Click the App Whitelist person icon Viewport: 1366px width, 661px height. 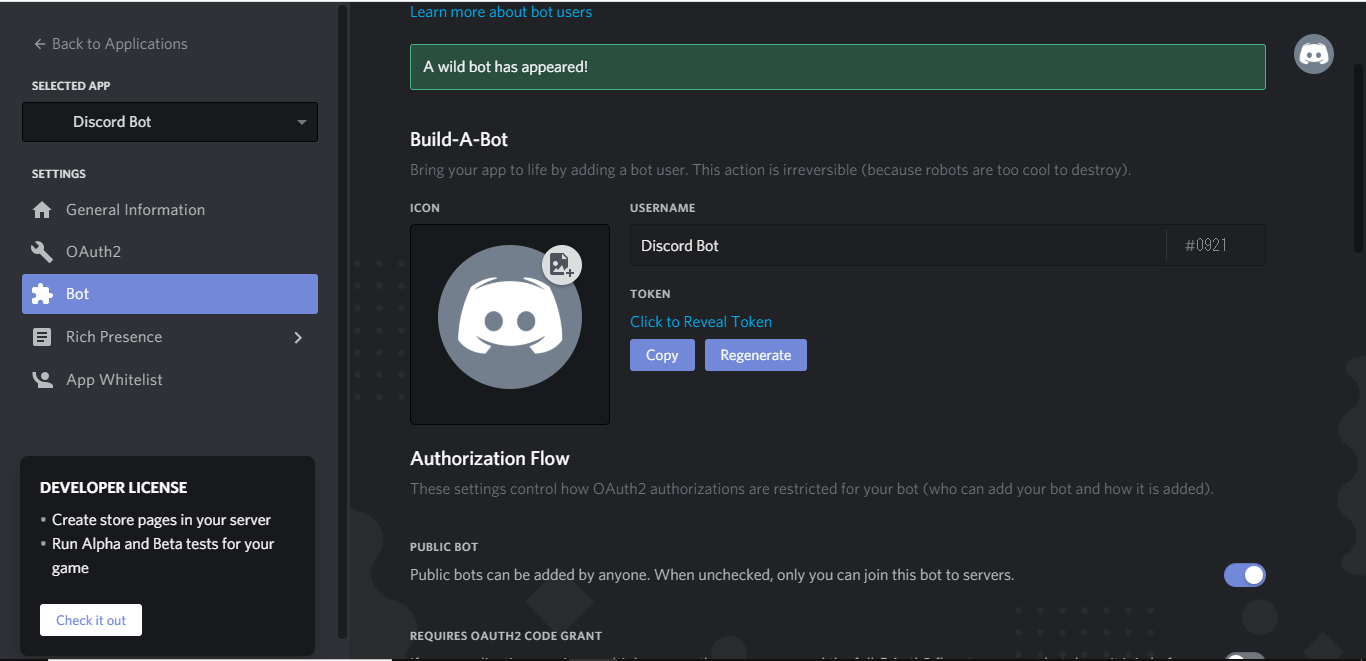click(x=42, y=380)
